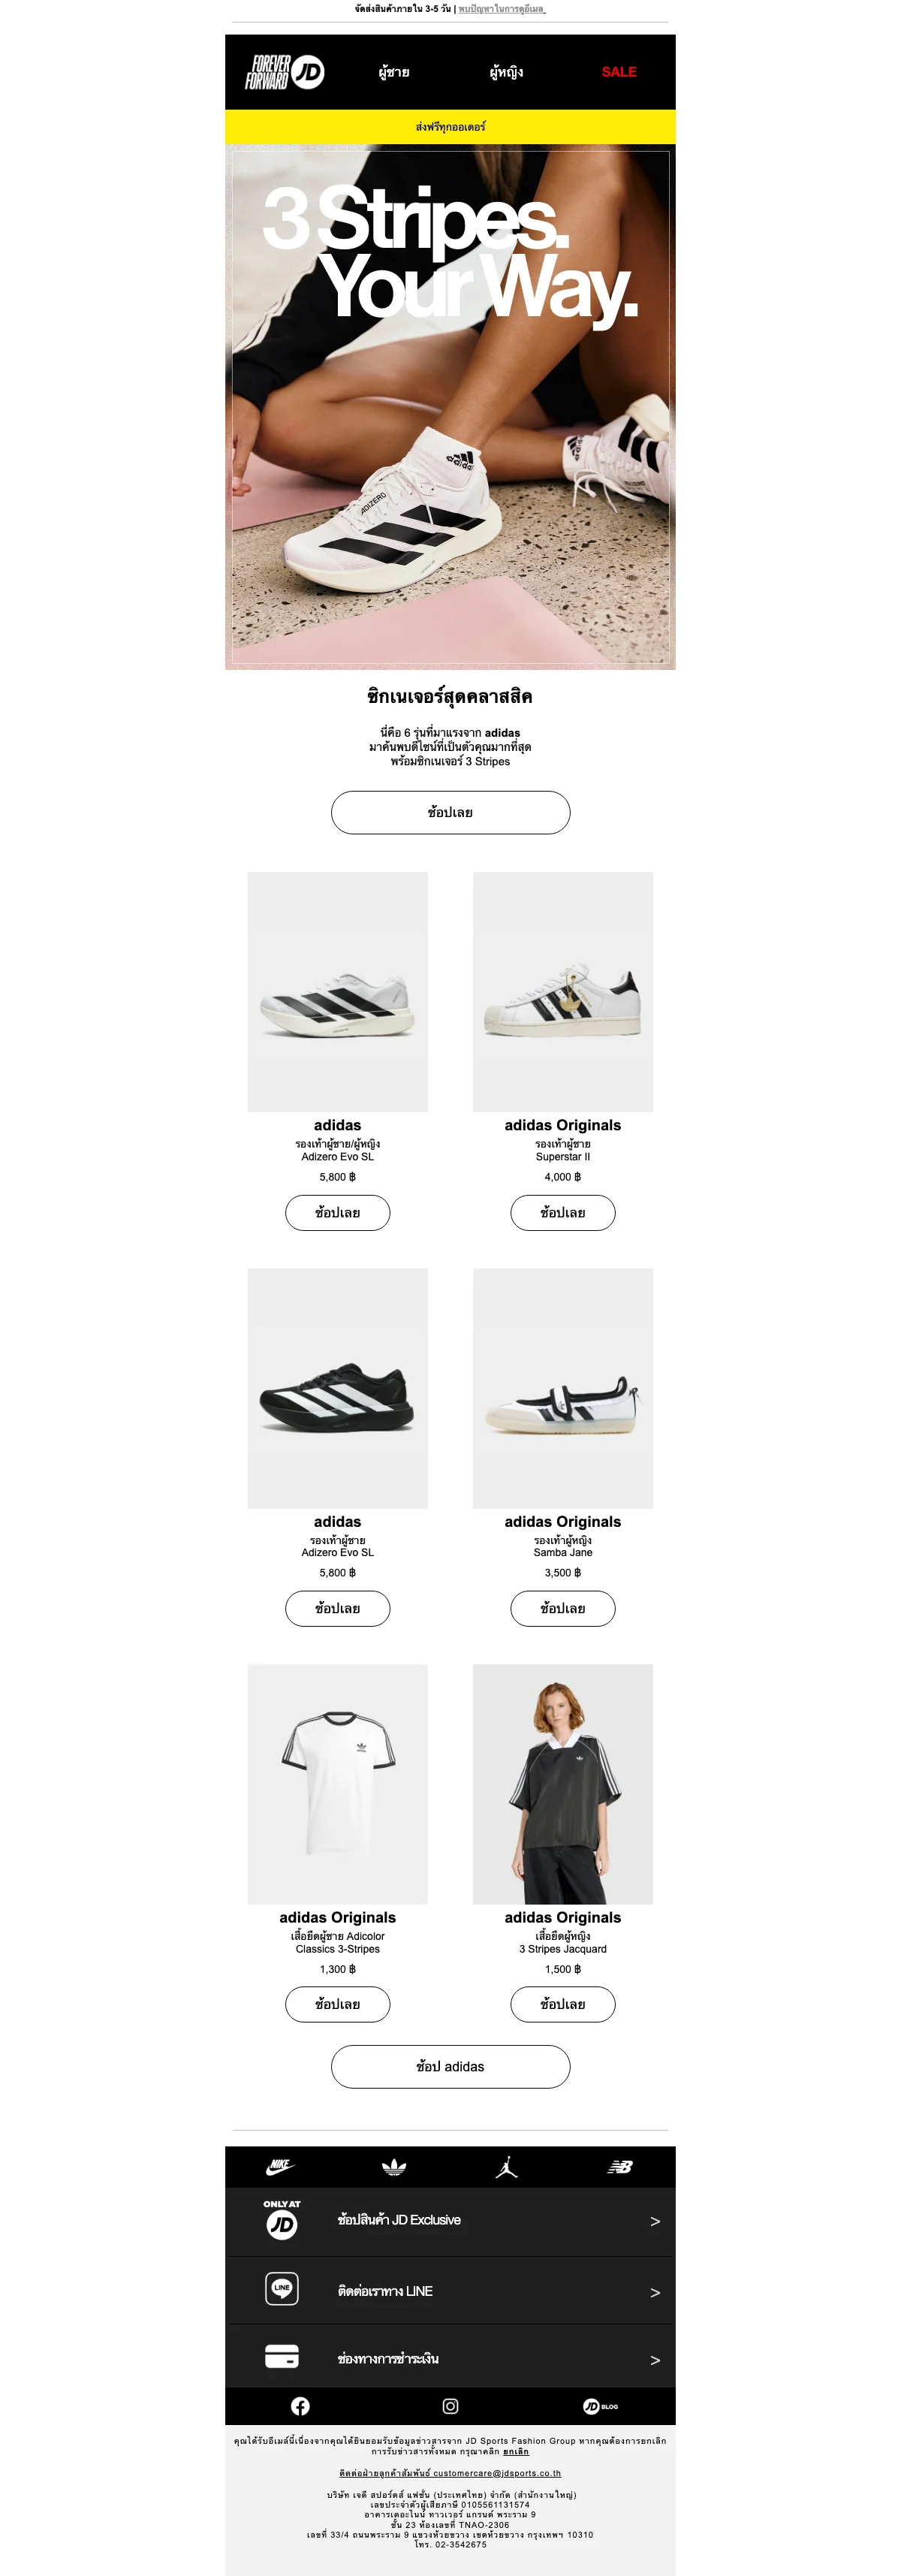This screenshot has width=901, height=2576.
Task: Expand the JD Exclusive row arrow
Action: click(x=655, y=2221)
